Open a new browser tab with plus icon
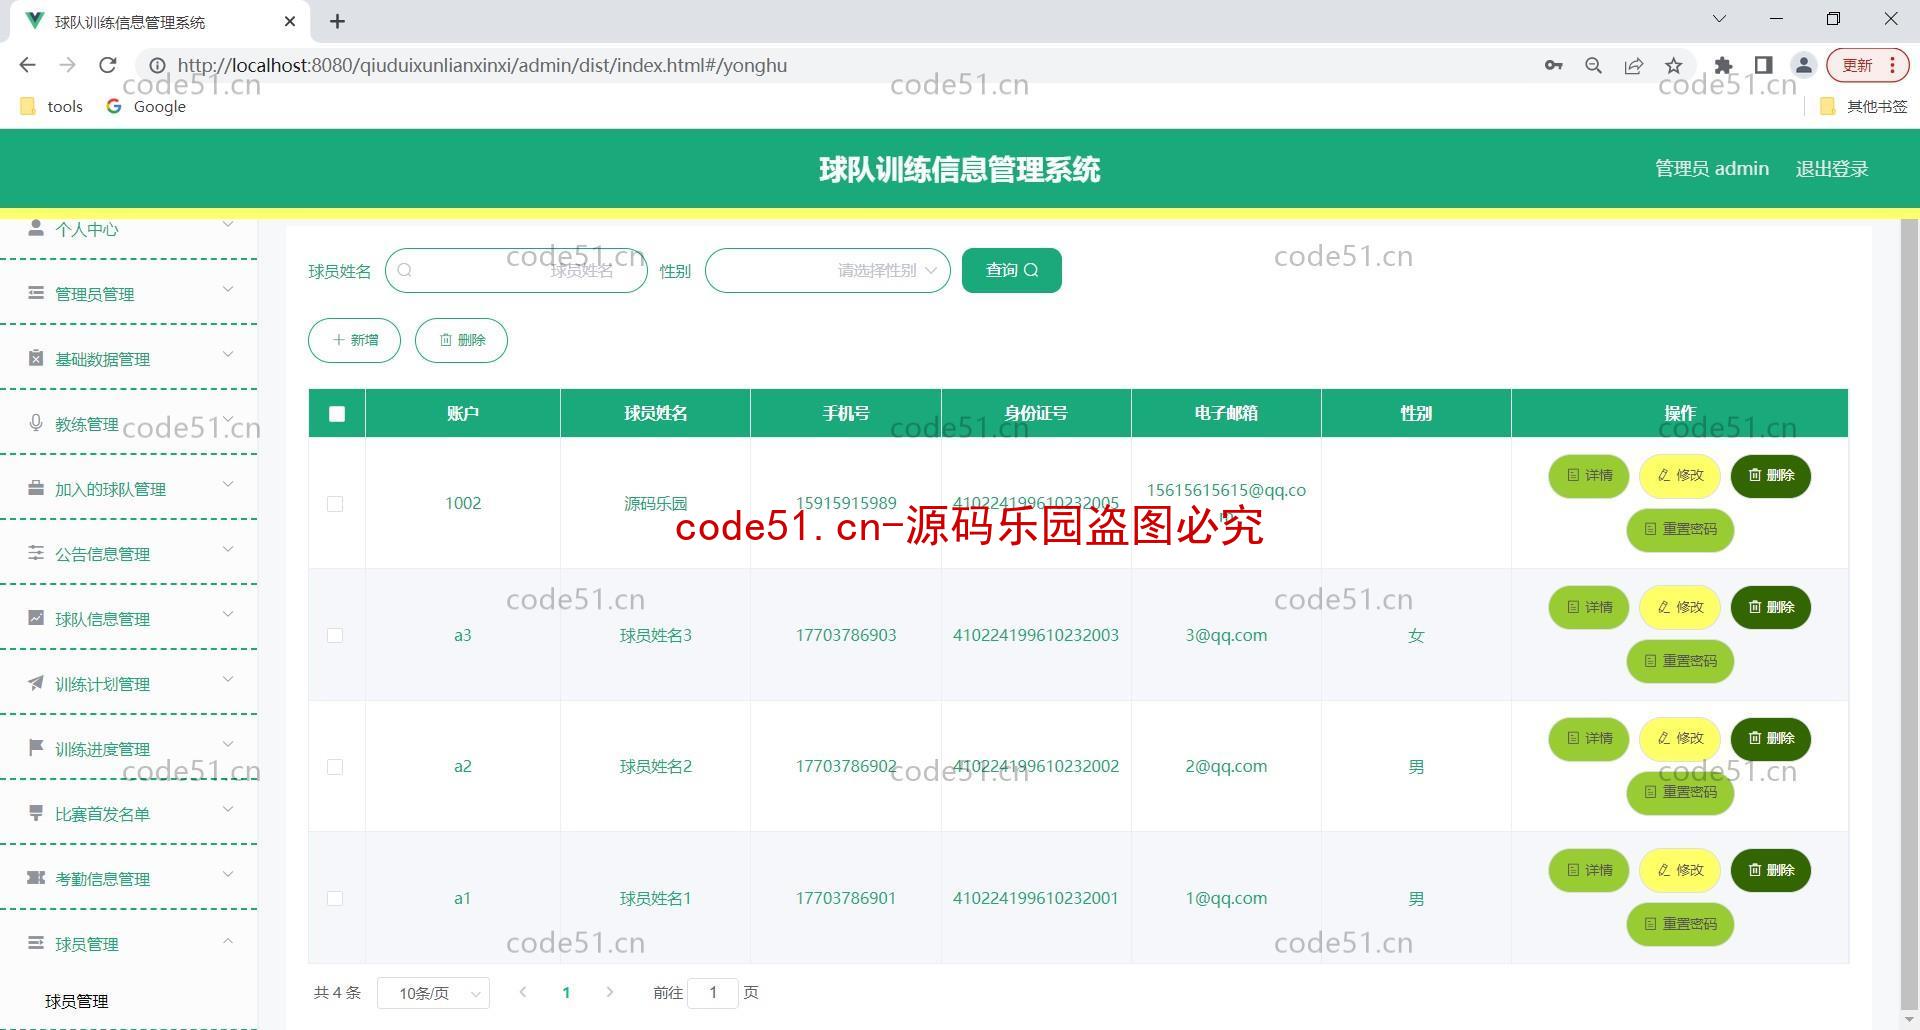 338,21
